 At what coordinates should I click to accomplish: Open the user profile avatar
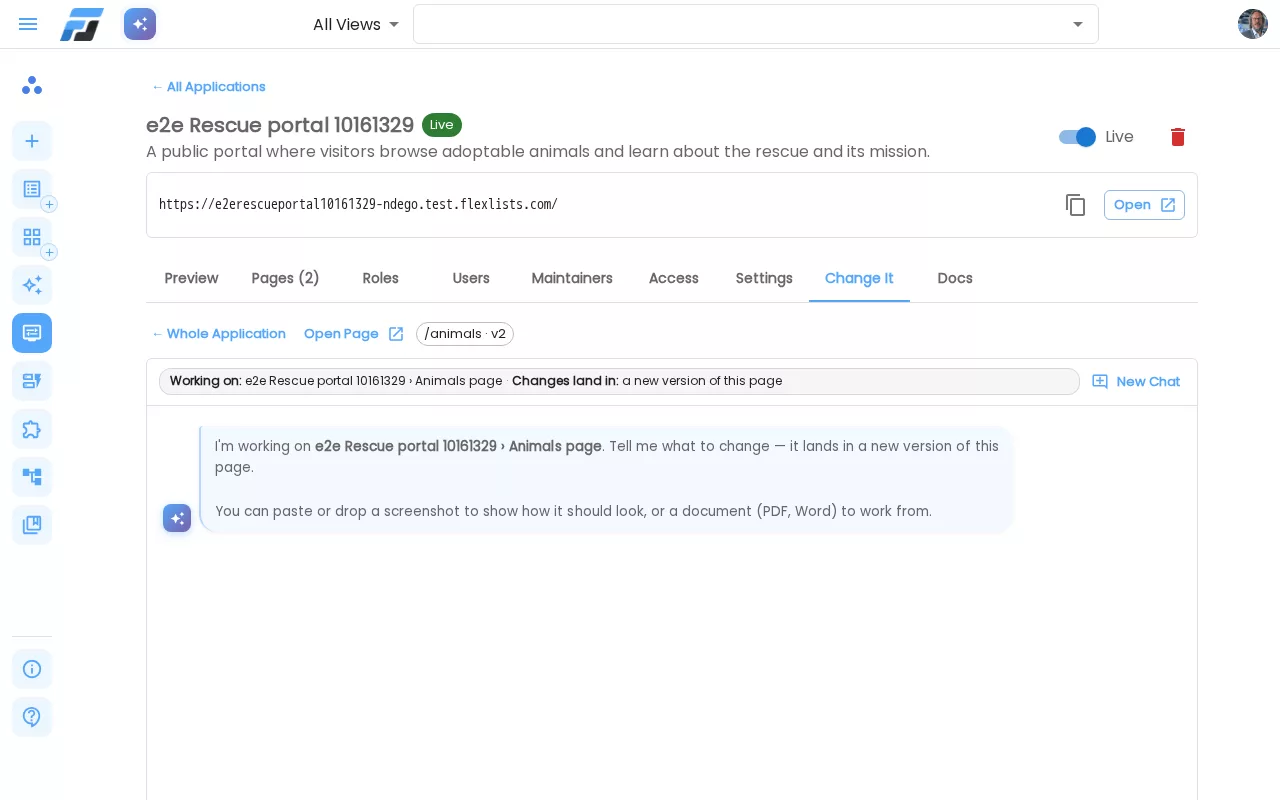click(x=1253, y=24)
